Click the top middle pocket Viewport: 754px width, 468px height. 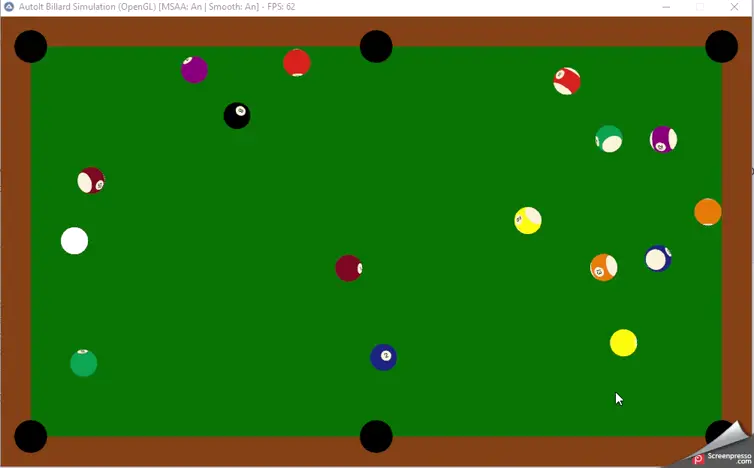376,46
